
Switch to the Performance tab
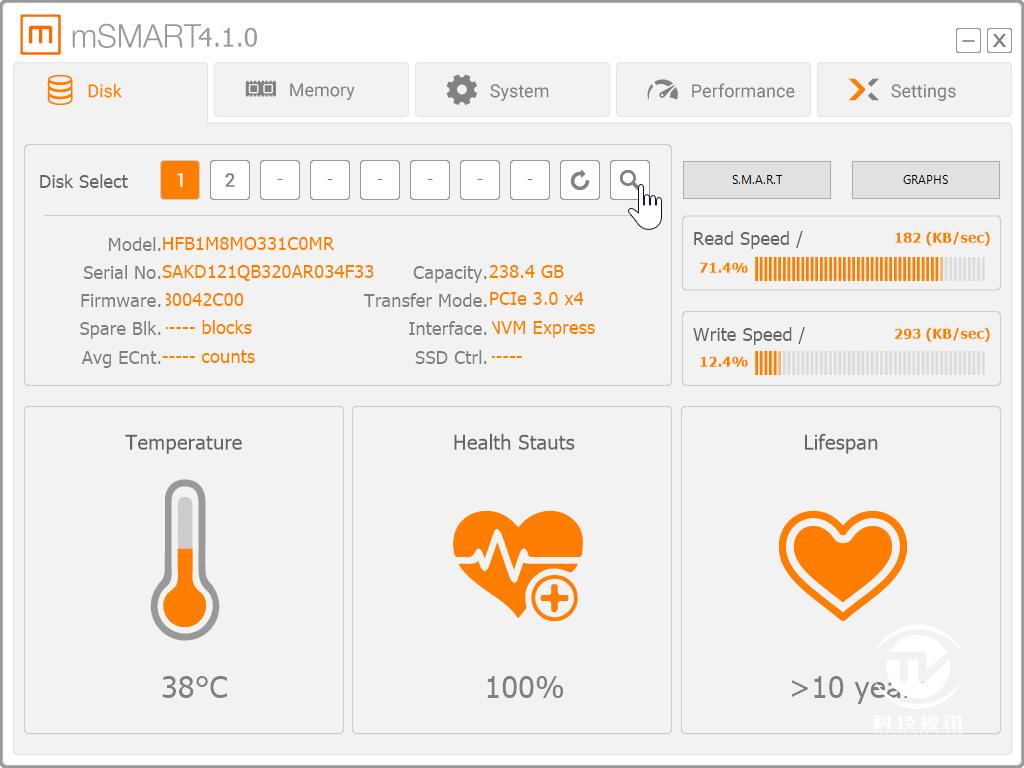714,90
